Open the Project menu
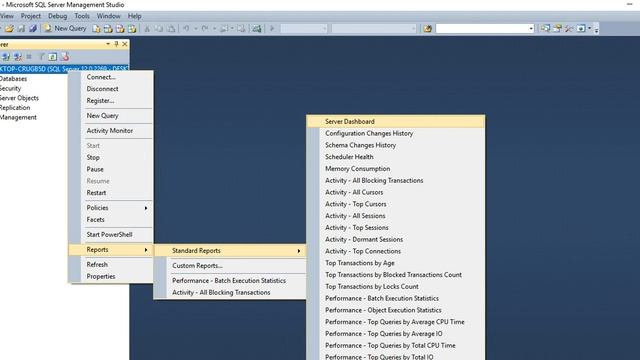This screenshot has height=360, width=640. coord(31,16)
